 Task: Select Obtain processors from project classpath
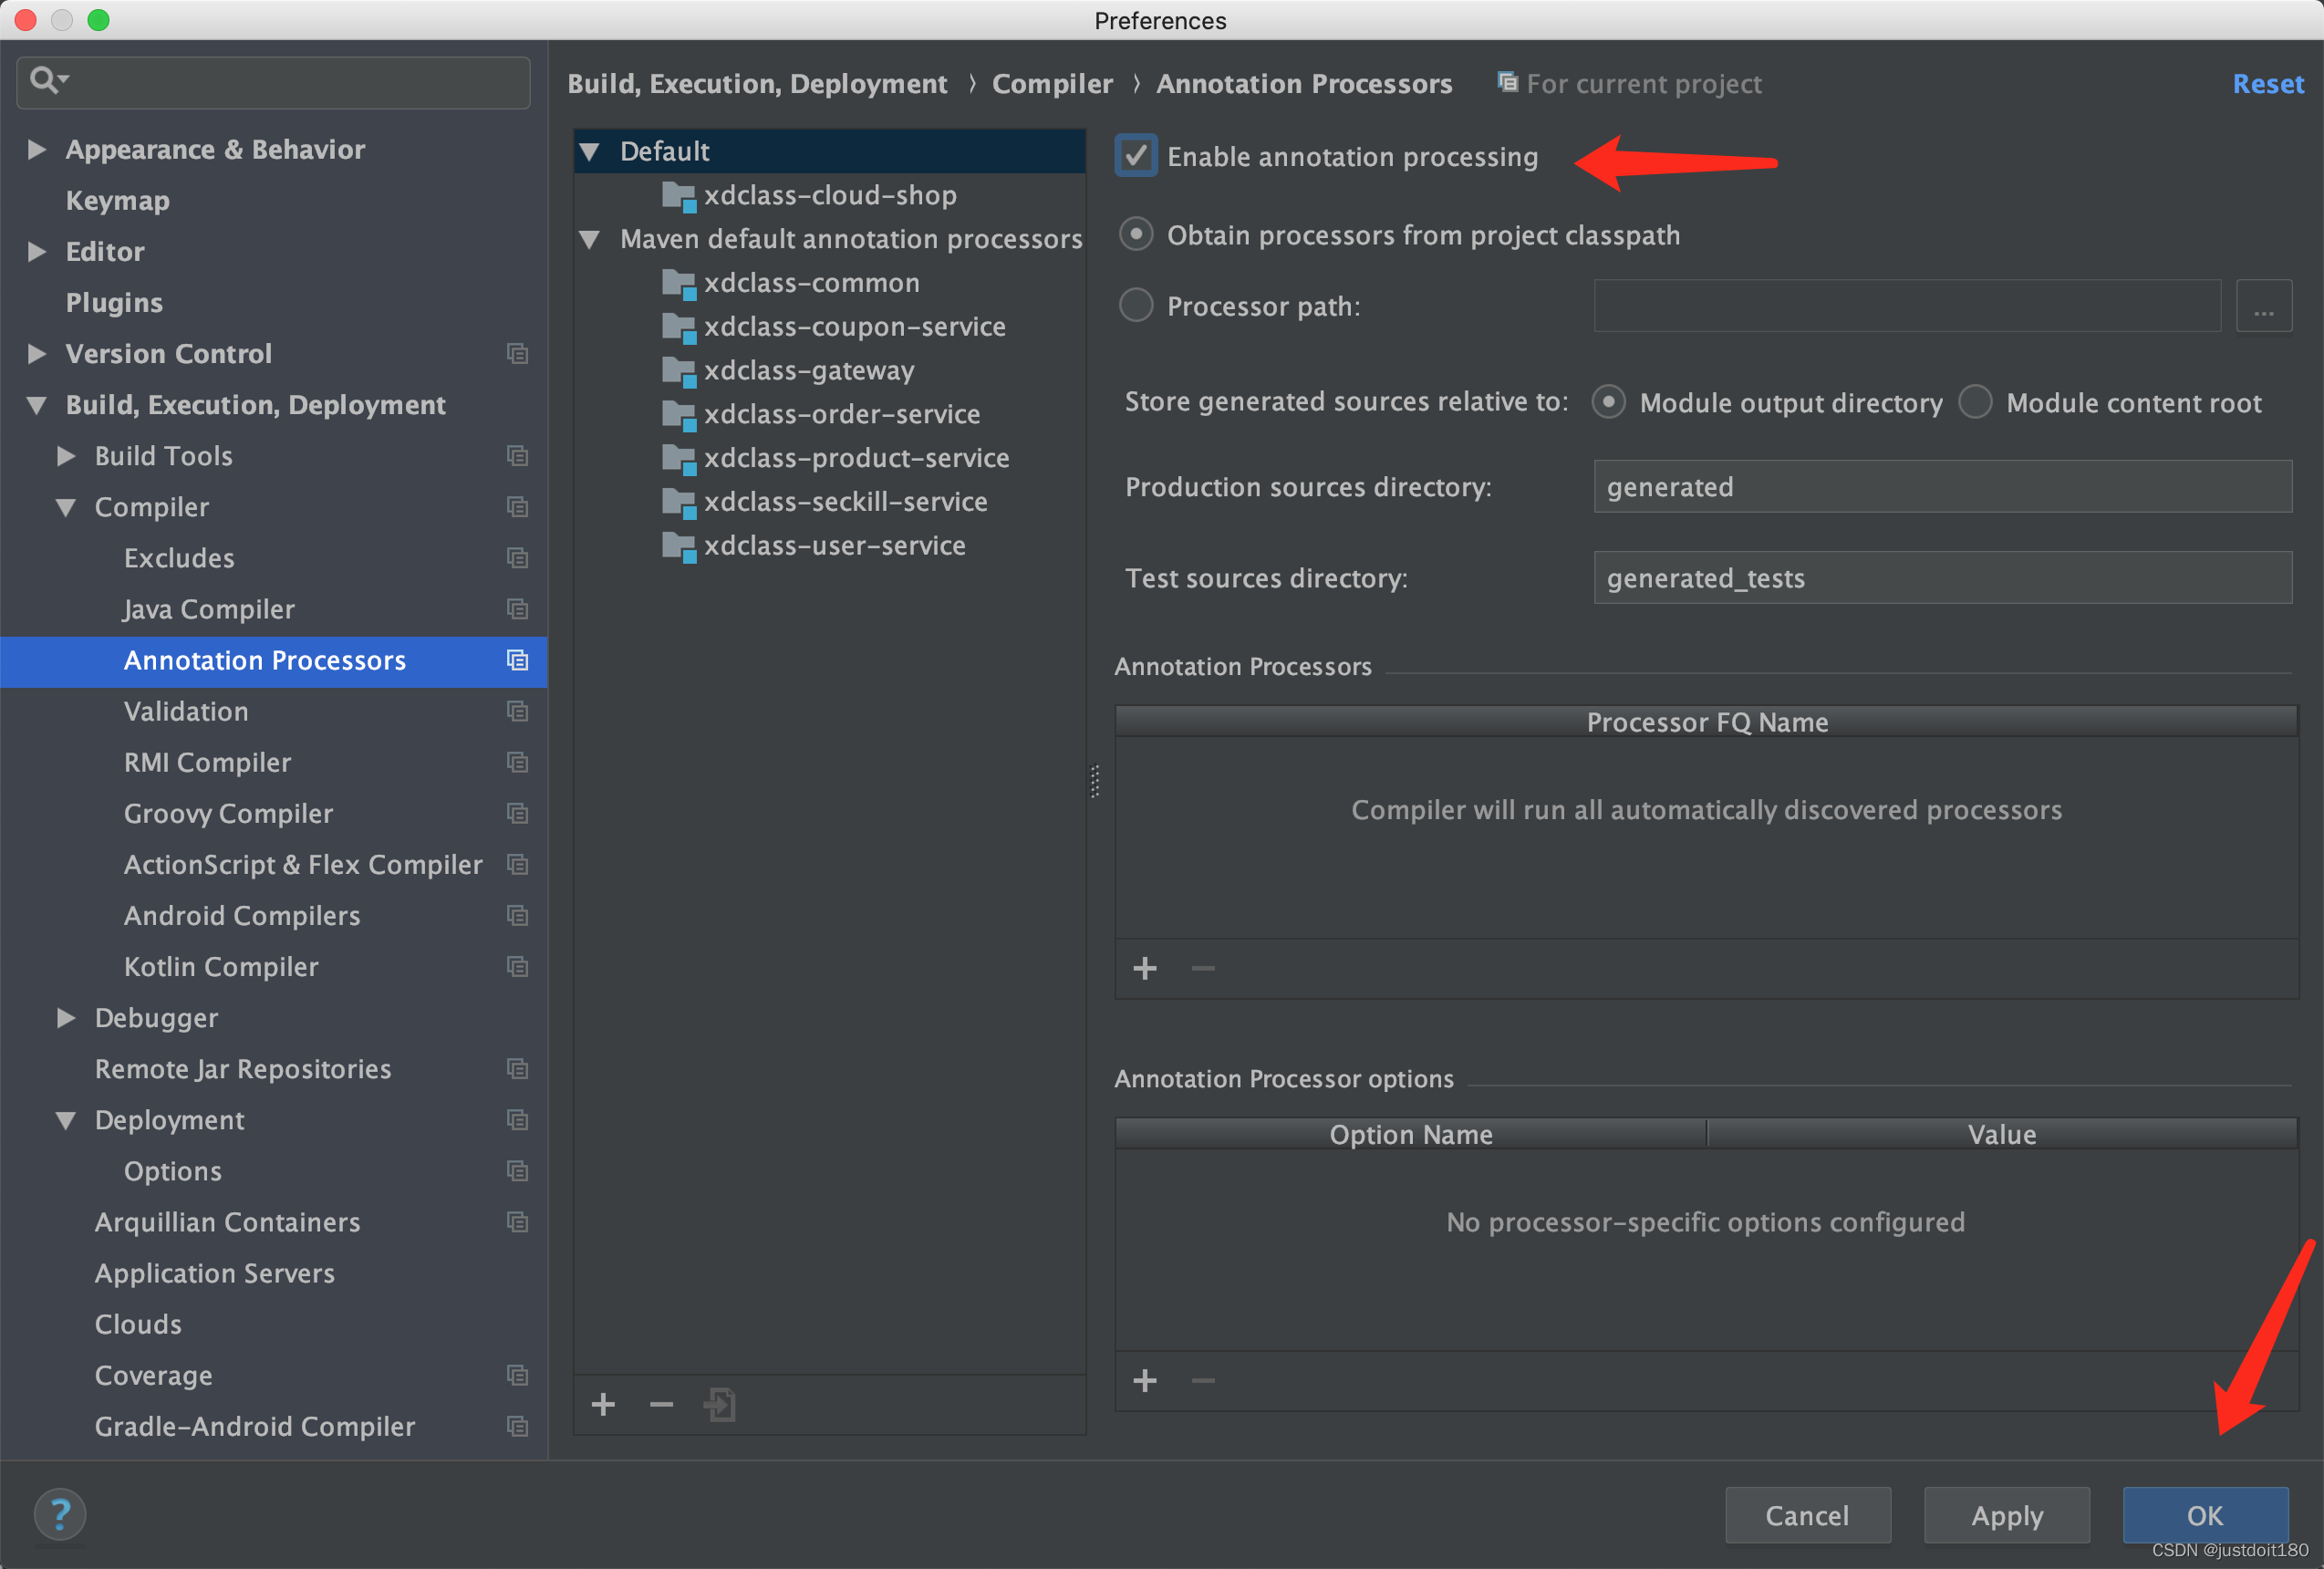coord(1136,233)
